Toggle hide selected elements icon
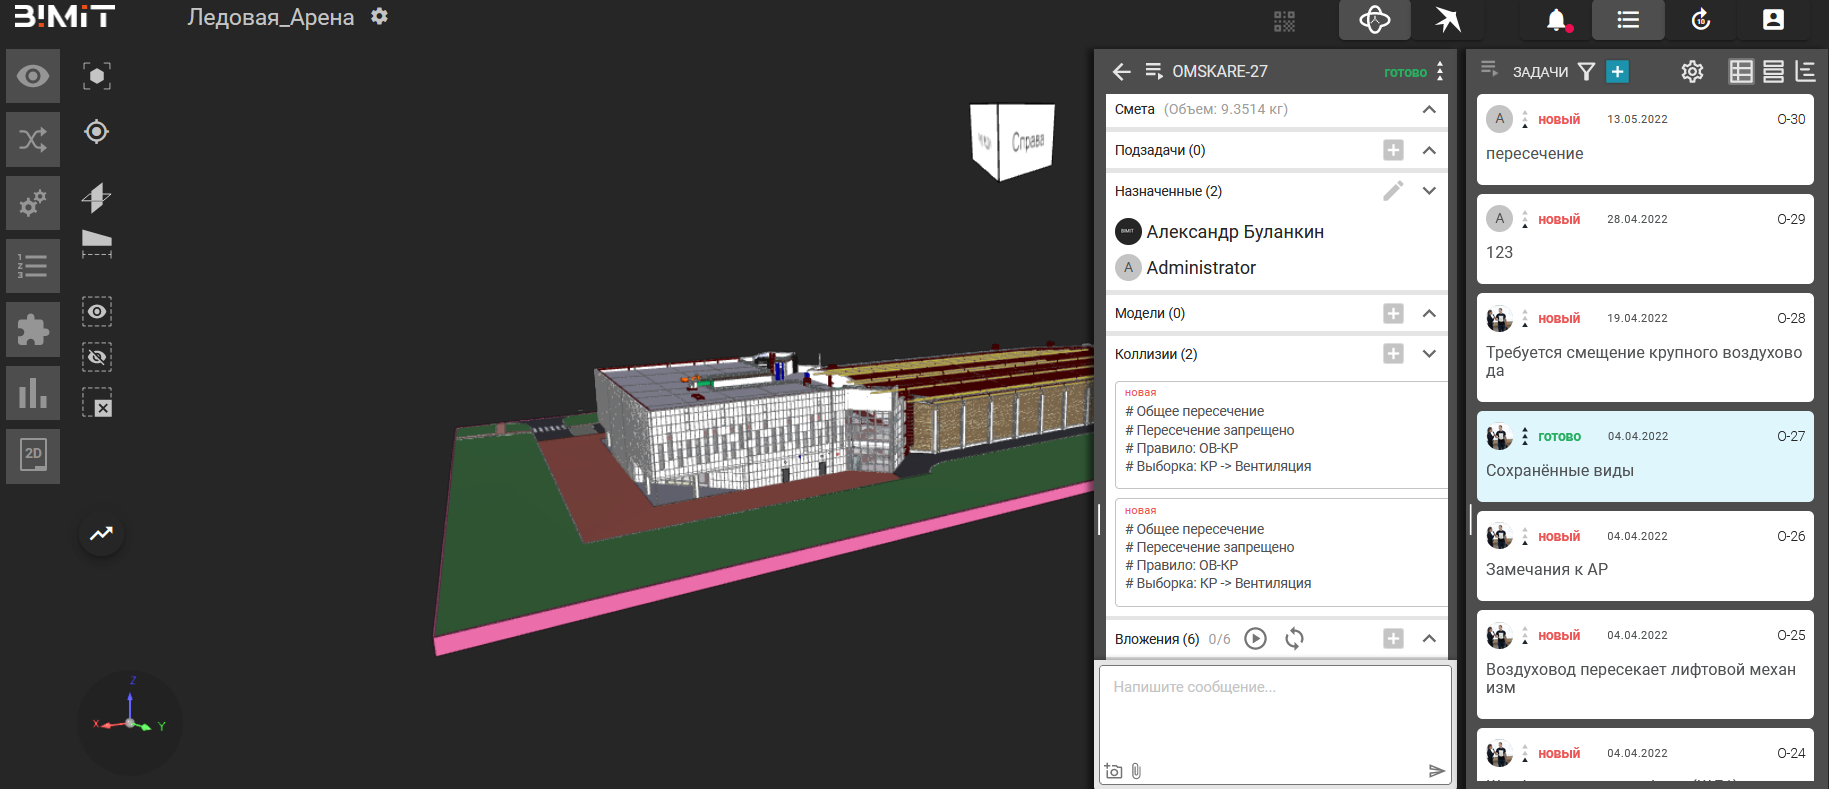 pos(96,357)
